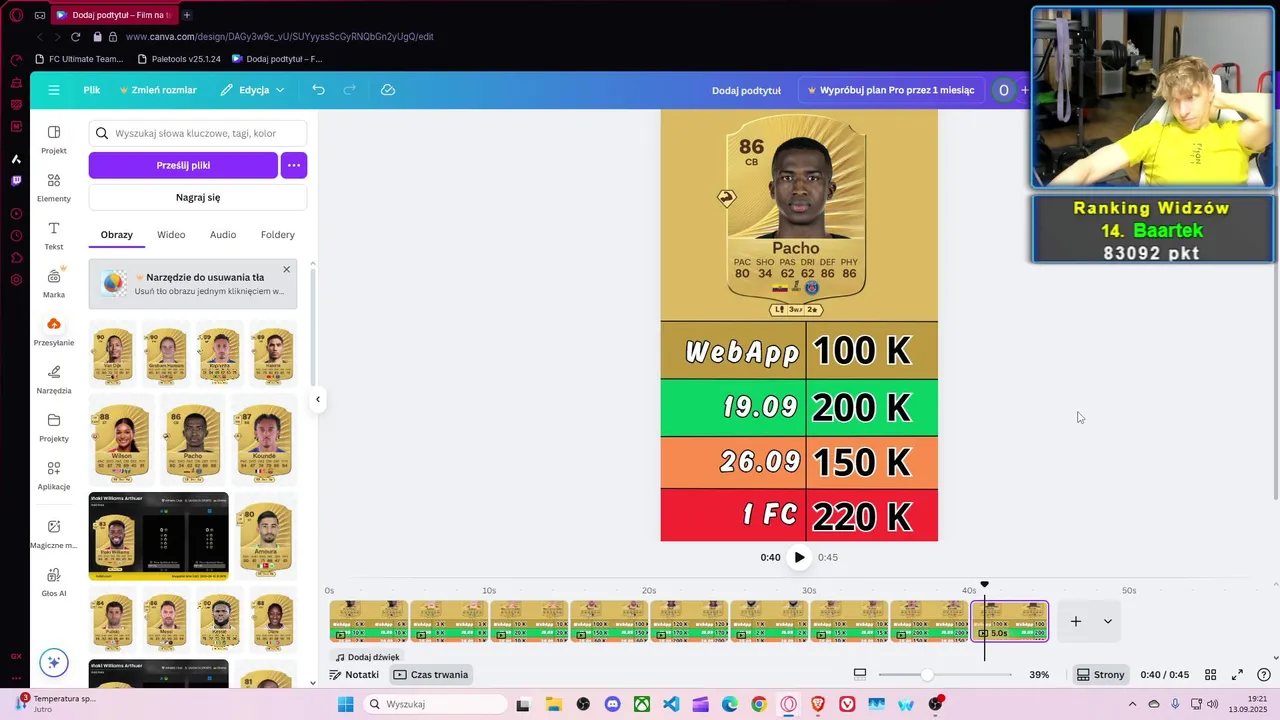The height and width of the screenshot is (720, 1280).
Task: Open the grid view of pages
Action: [1210, 675]
